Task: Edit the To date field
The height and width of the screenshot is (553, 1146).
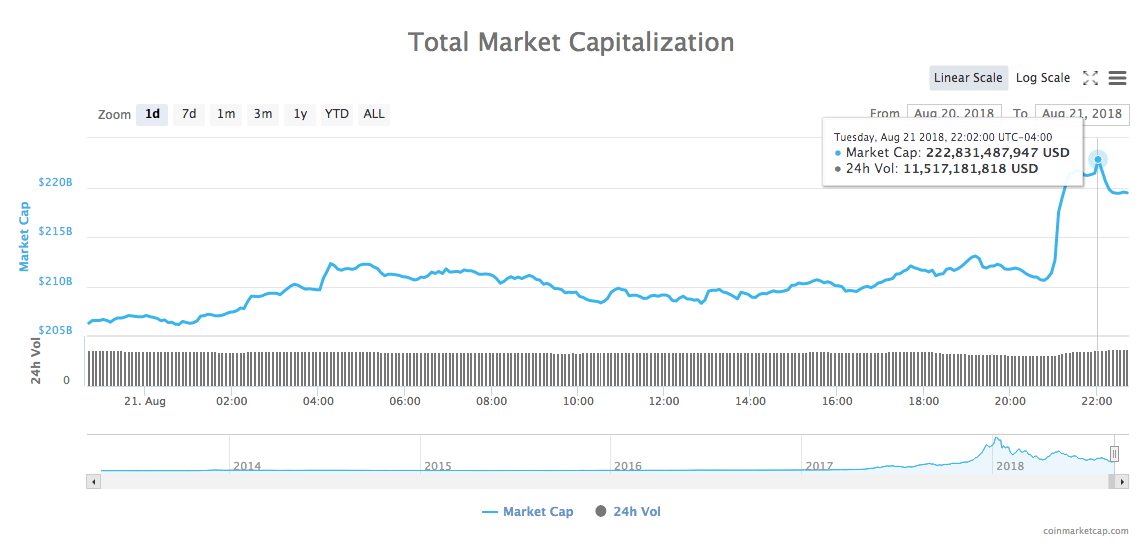Action: click(1082, 114)
